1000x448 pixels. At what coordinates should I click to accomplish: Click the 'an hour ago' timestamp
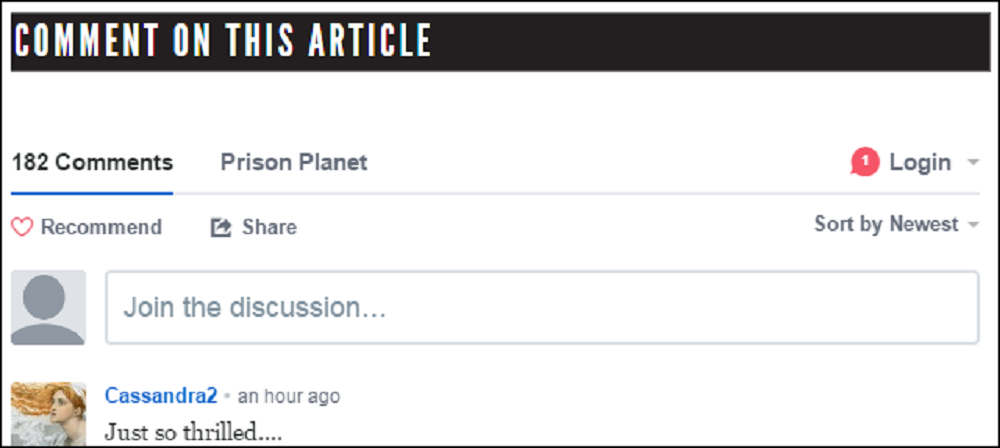click(289, 397)
